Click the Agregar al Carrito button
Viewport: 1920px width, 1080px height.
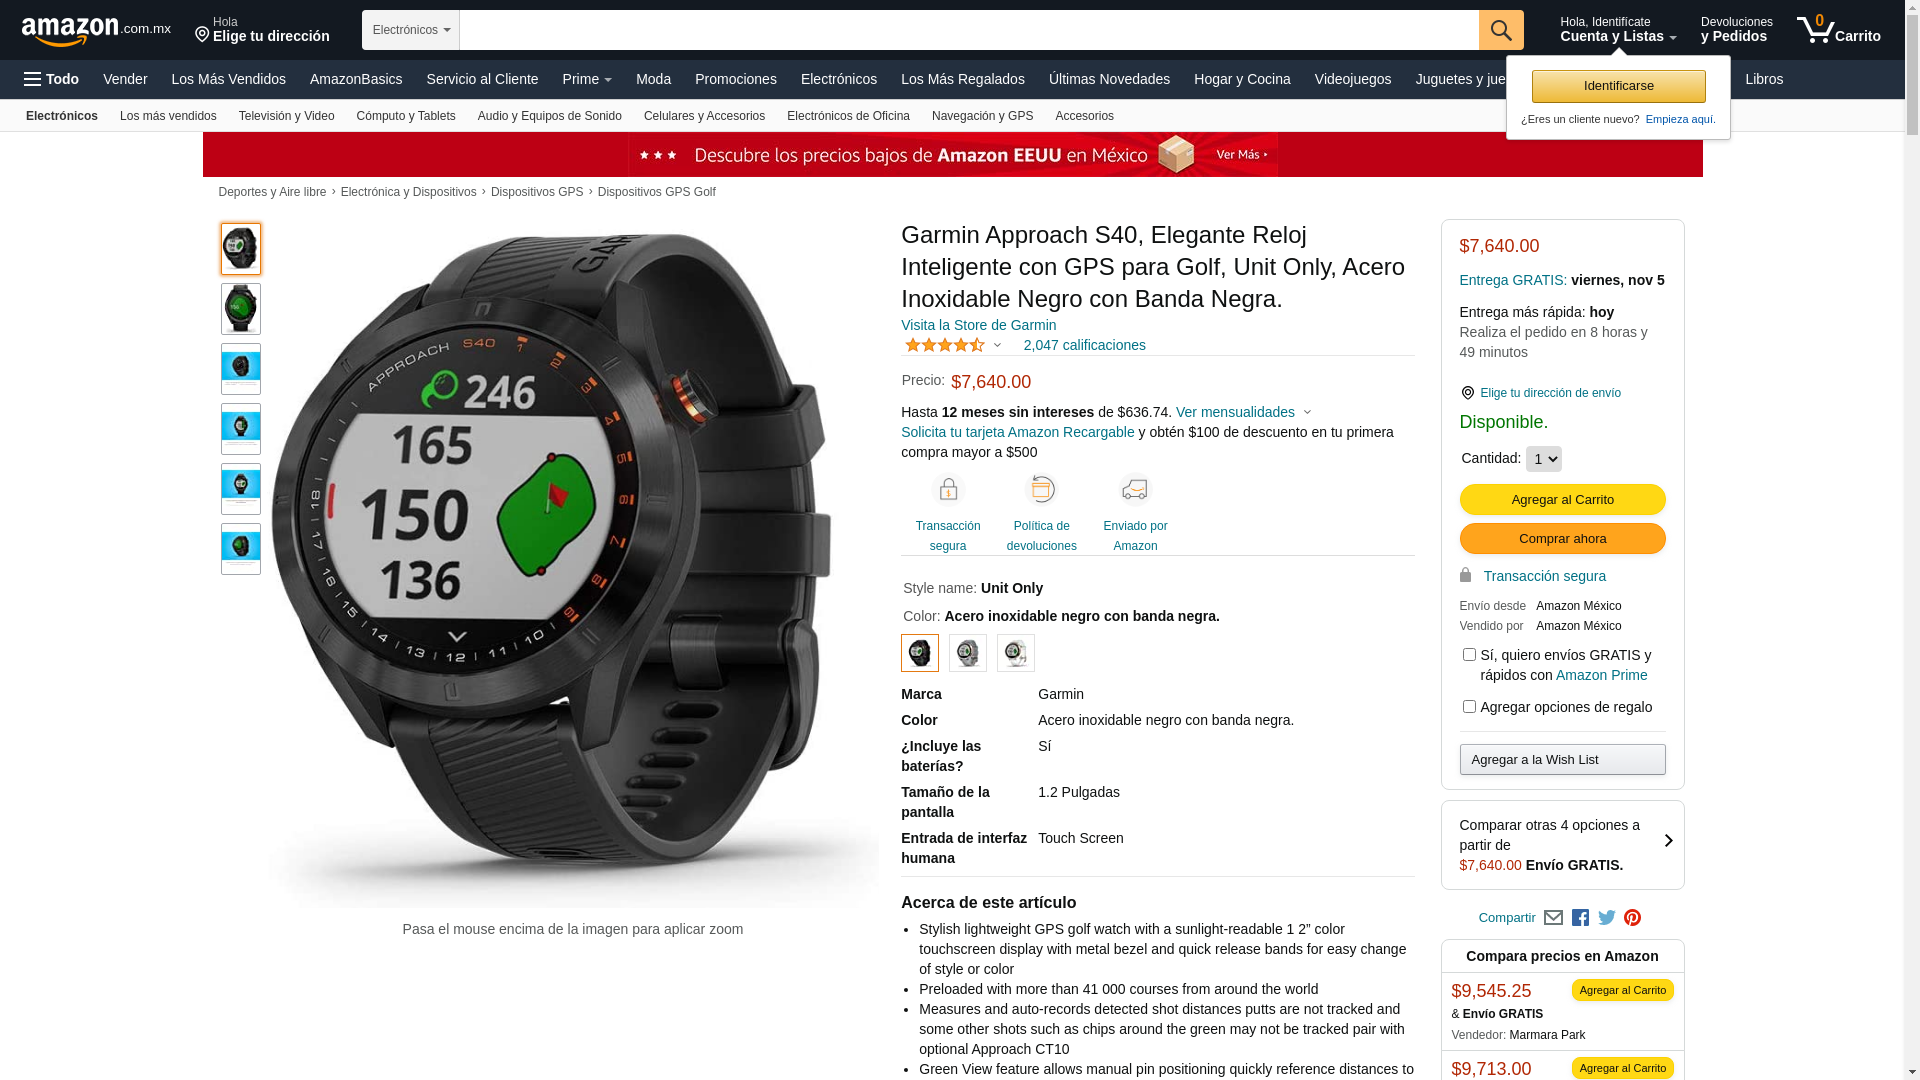(x=1562, y=500)
